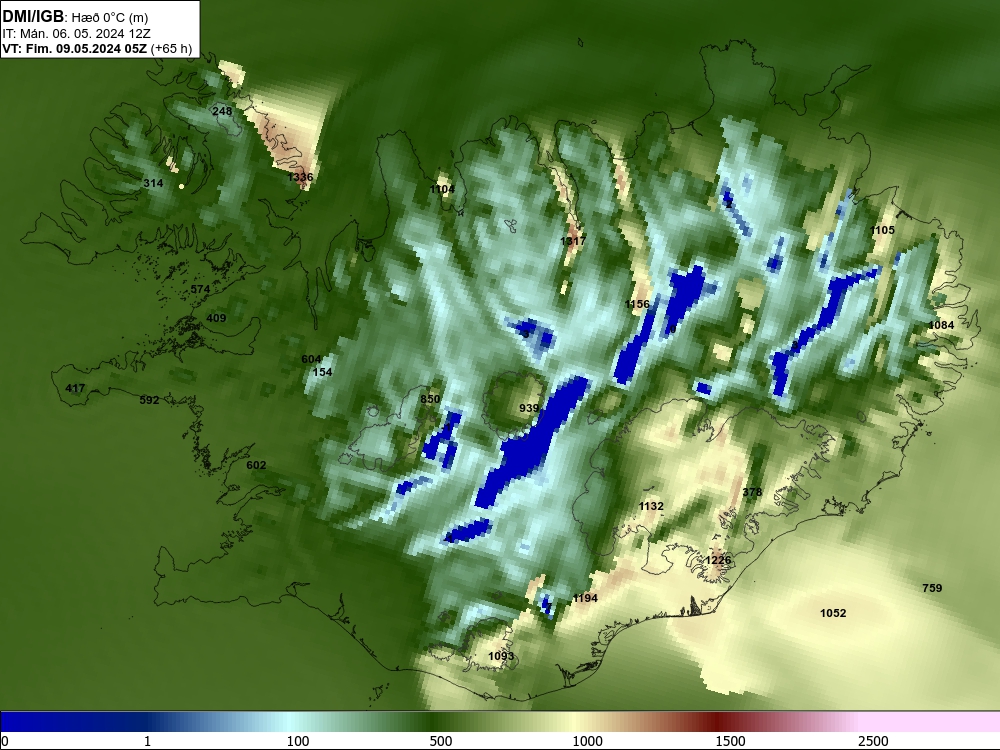Screen dimensions: 1000x750
Task: Click the 248 value on the map
Action: pyautogui.click(x=222, y=112)
